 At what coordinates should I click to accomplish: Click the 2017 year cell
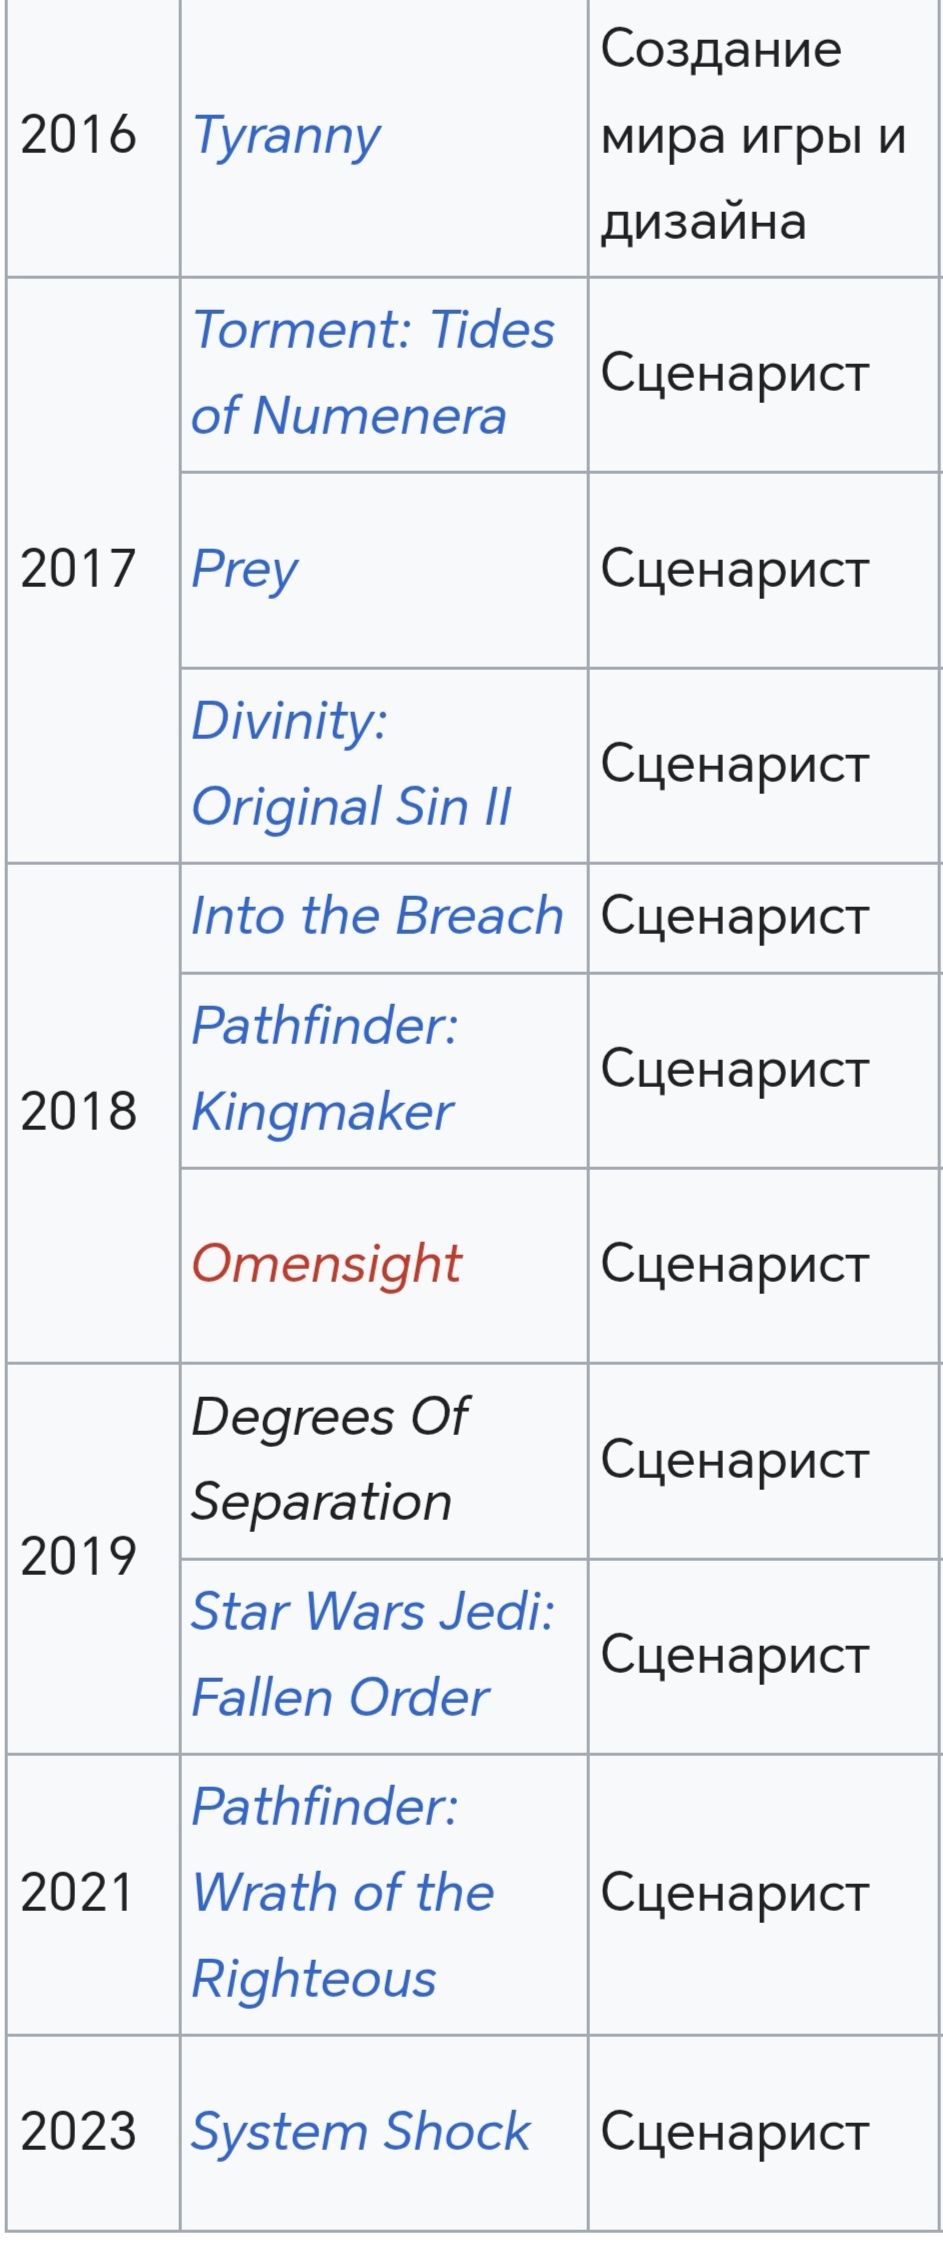pyautogui.click(x=93, y=569)
